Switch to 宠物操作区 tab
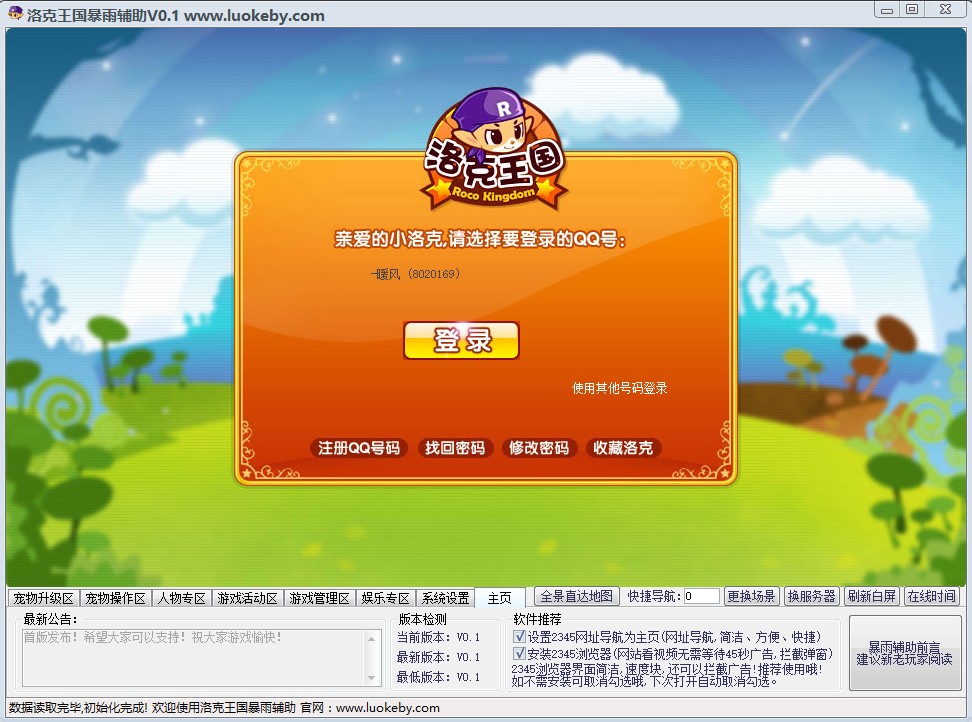The width and height of the screenshot is (972, 722). (x=115, y=598)
